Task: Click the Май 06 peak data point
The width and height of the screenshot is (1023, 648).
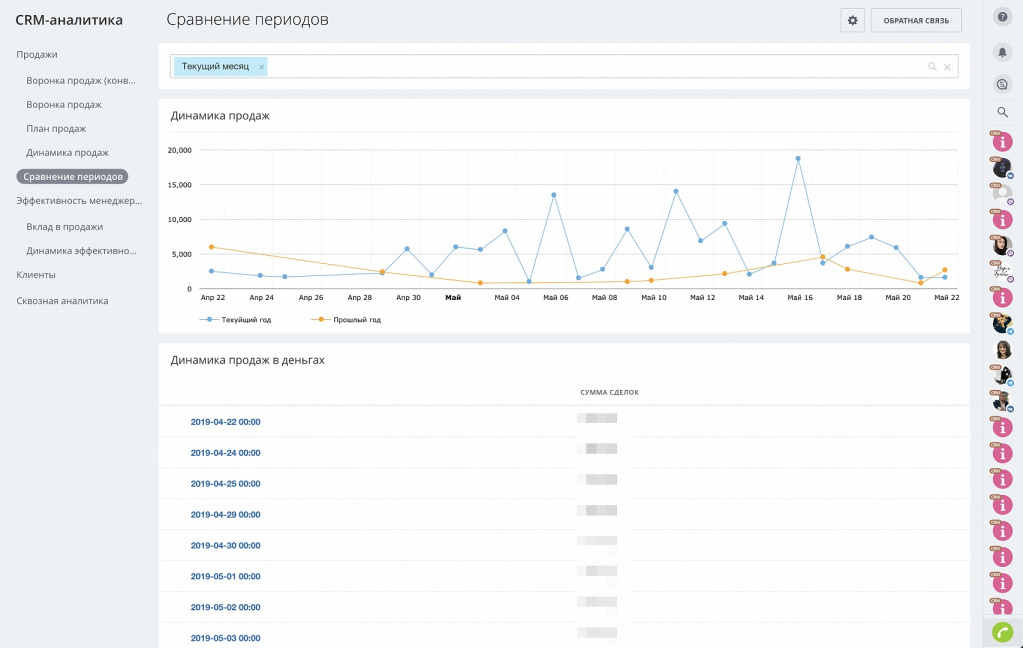Action: pos(554,195)
